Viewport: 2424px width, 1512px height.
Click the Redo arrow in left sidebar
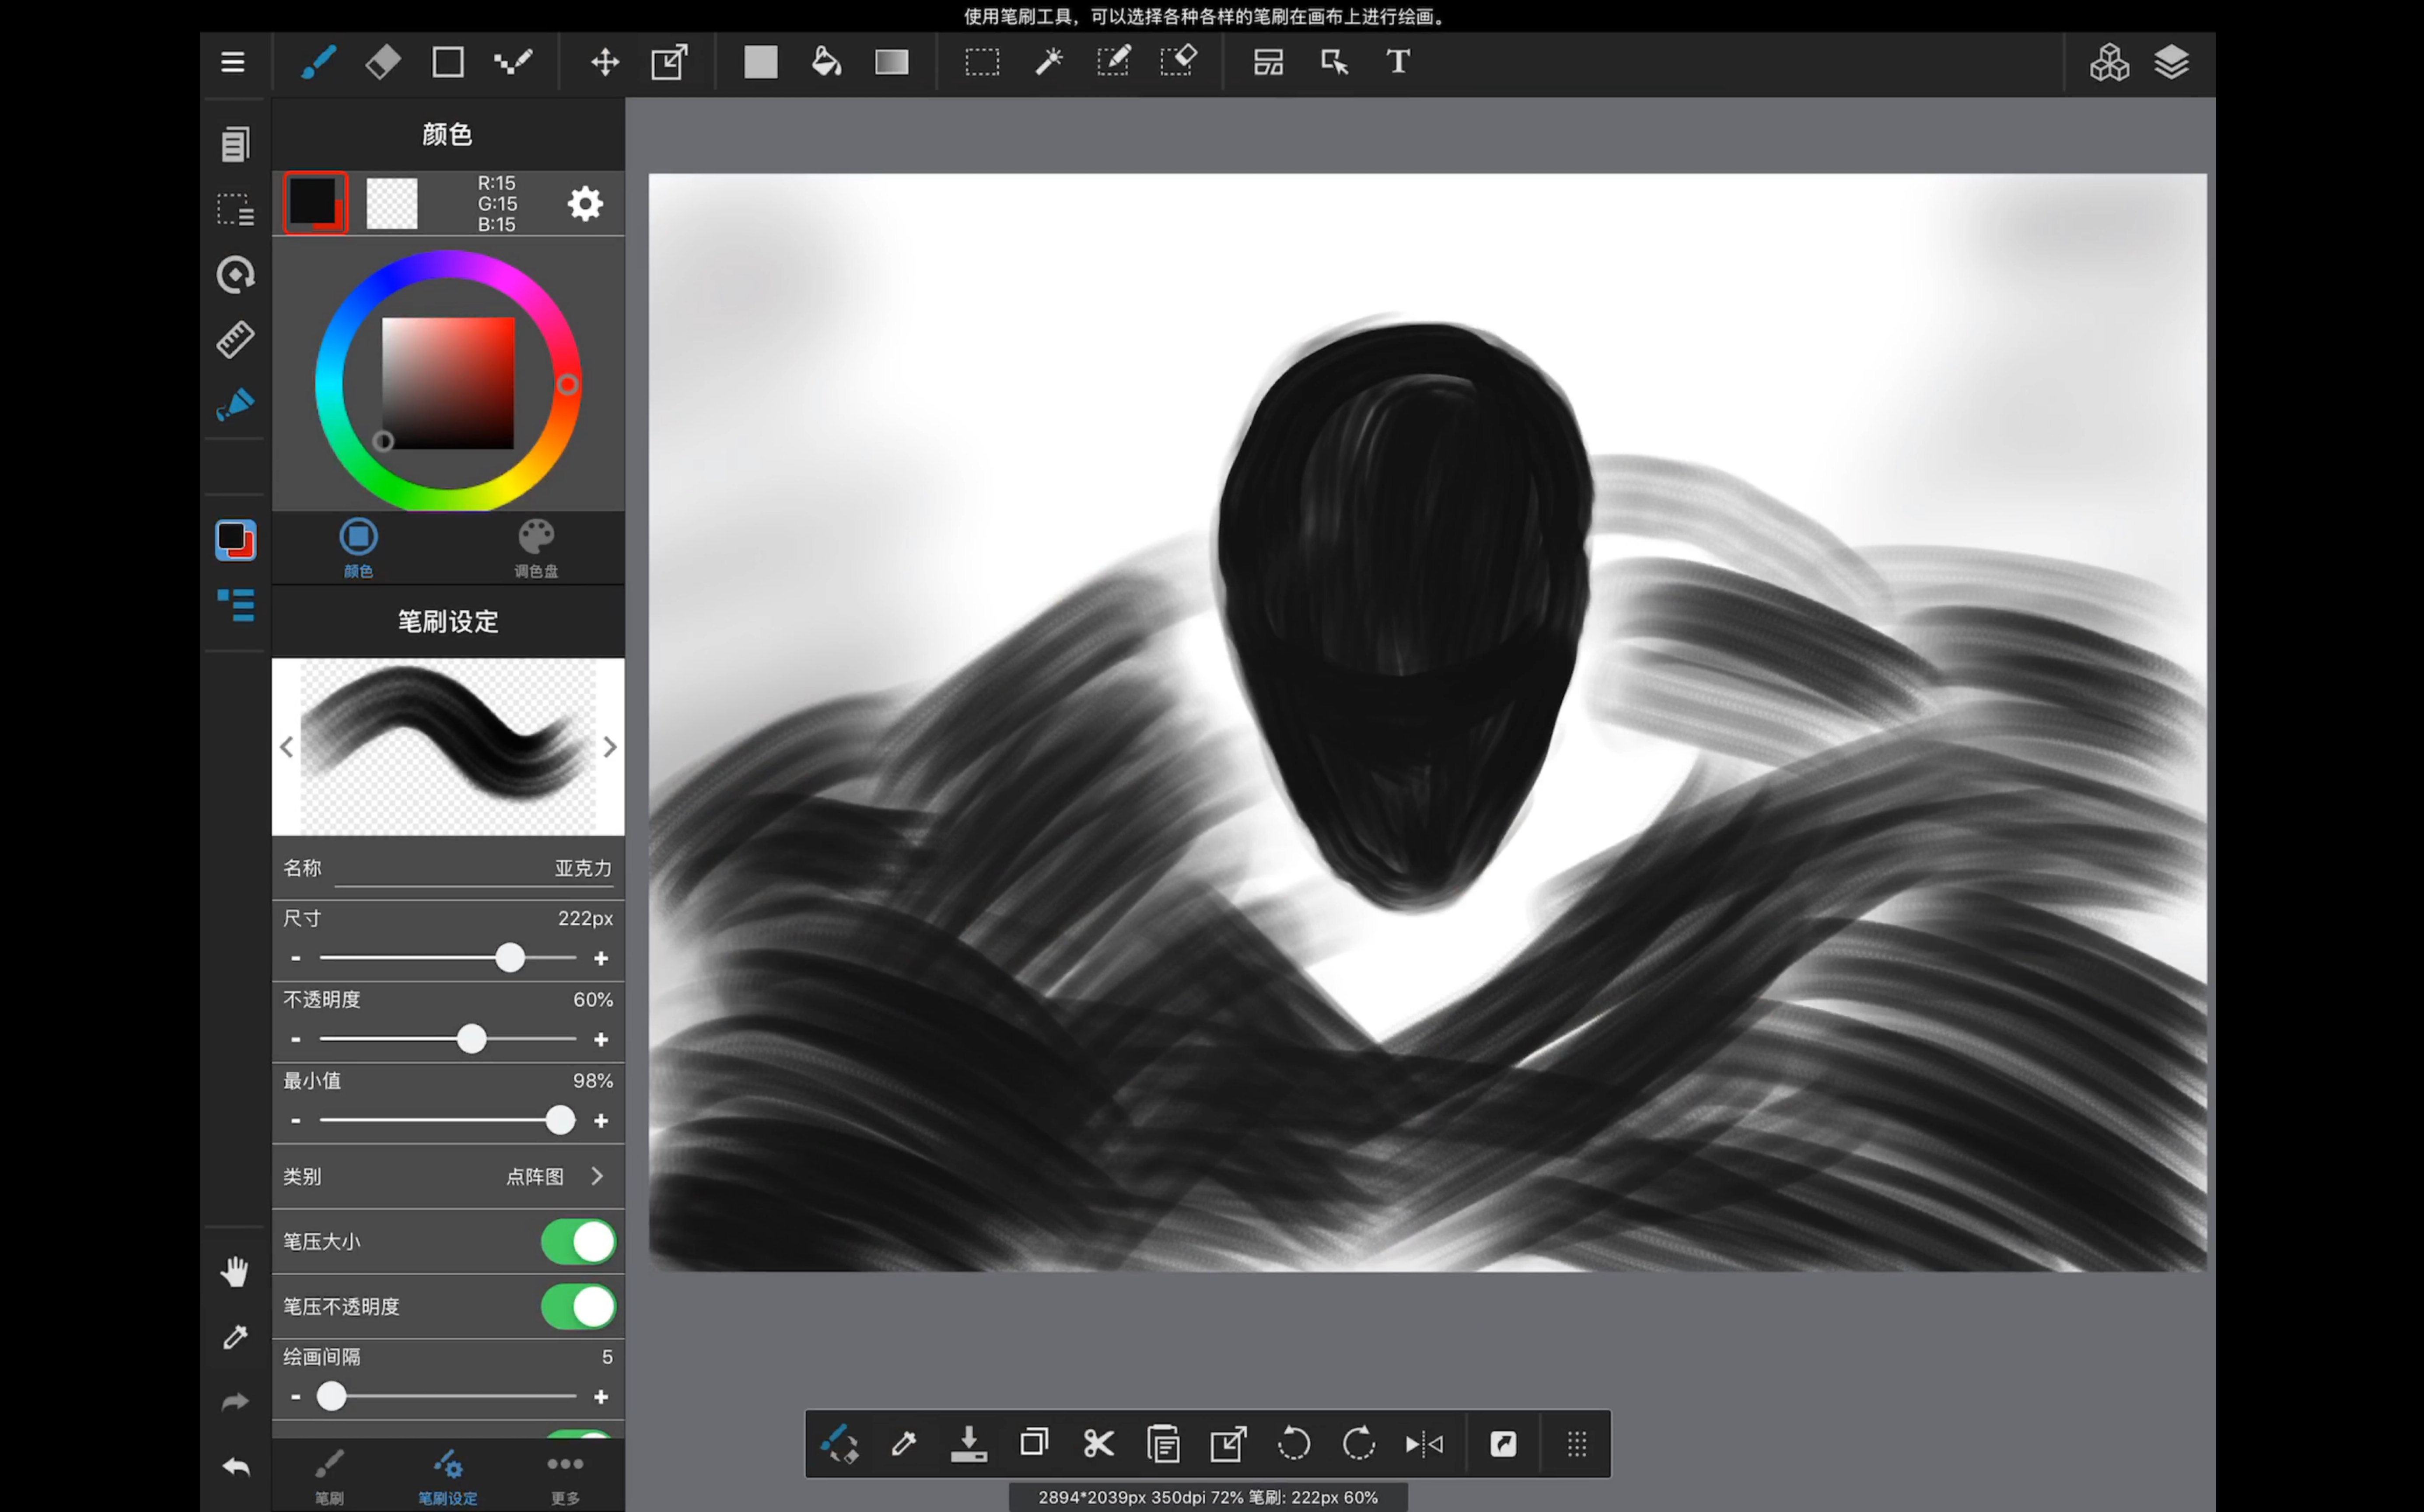235,1402
